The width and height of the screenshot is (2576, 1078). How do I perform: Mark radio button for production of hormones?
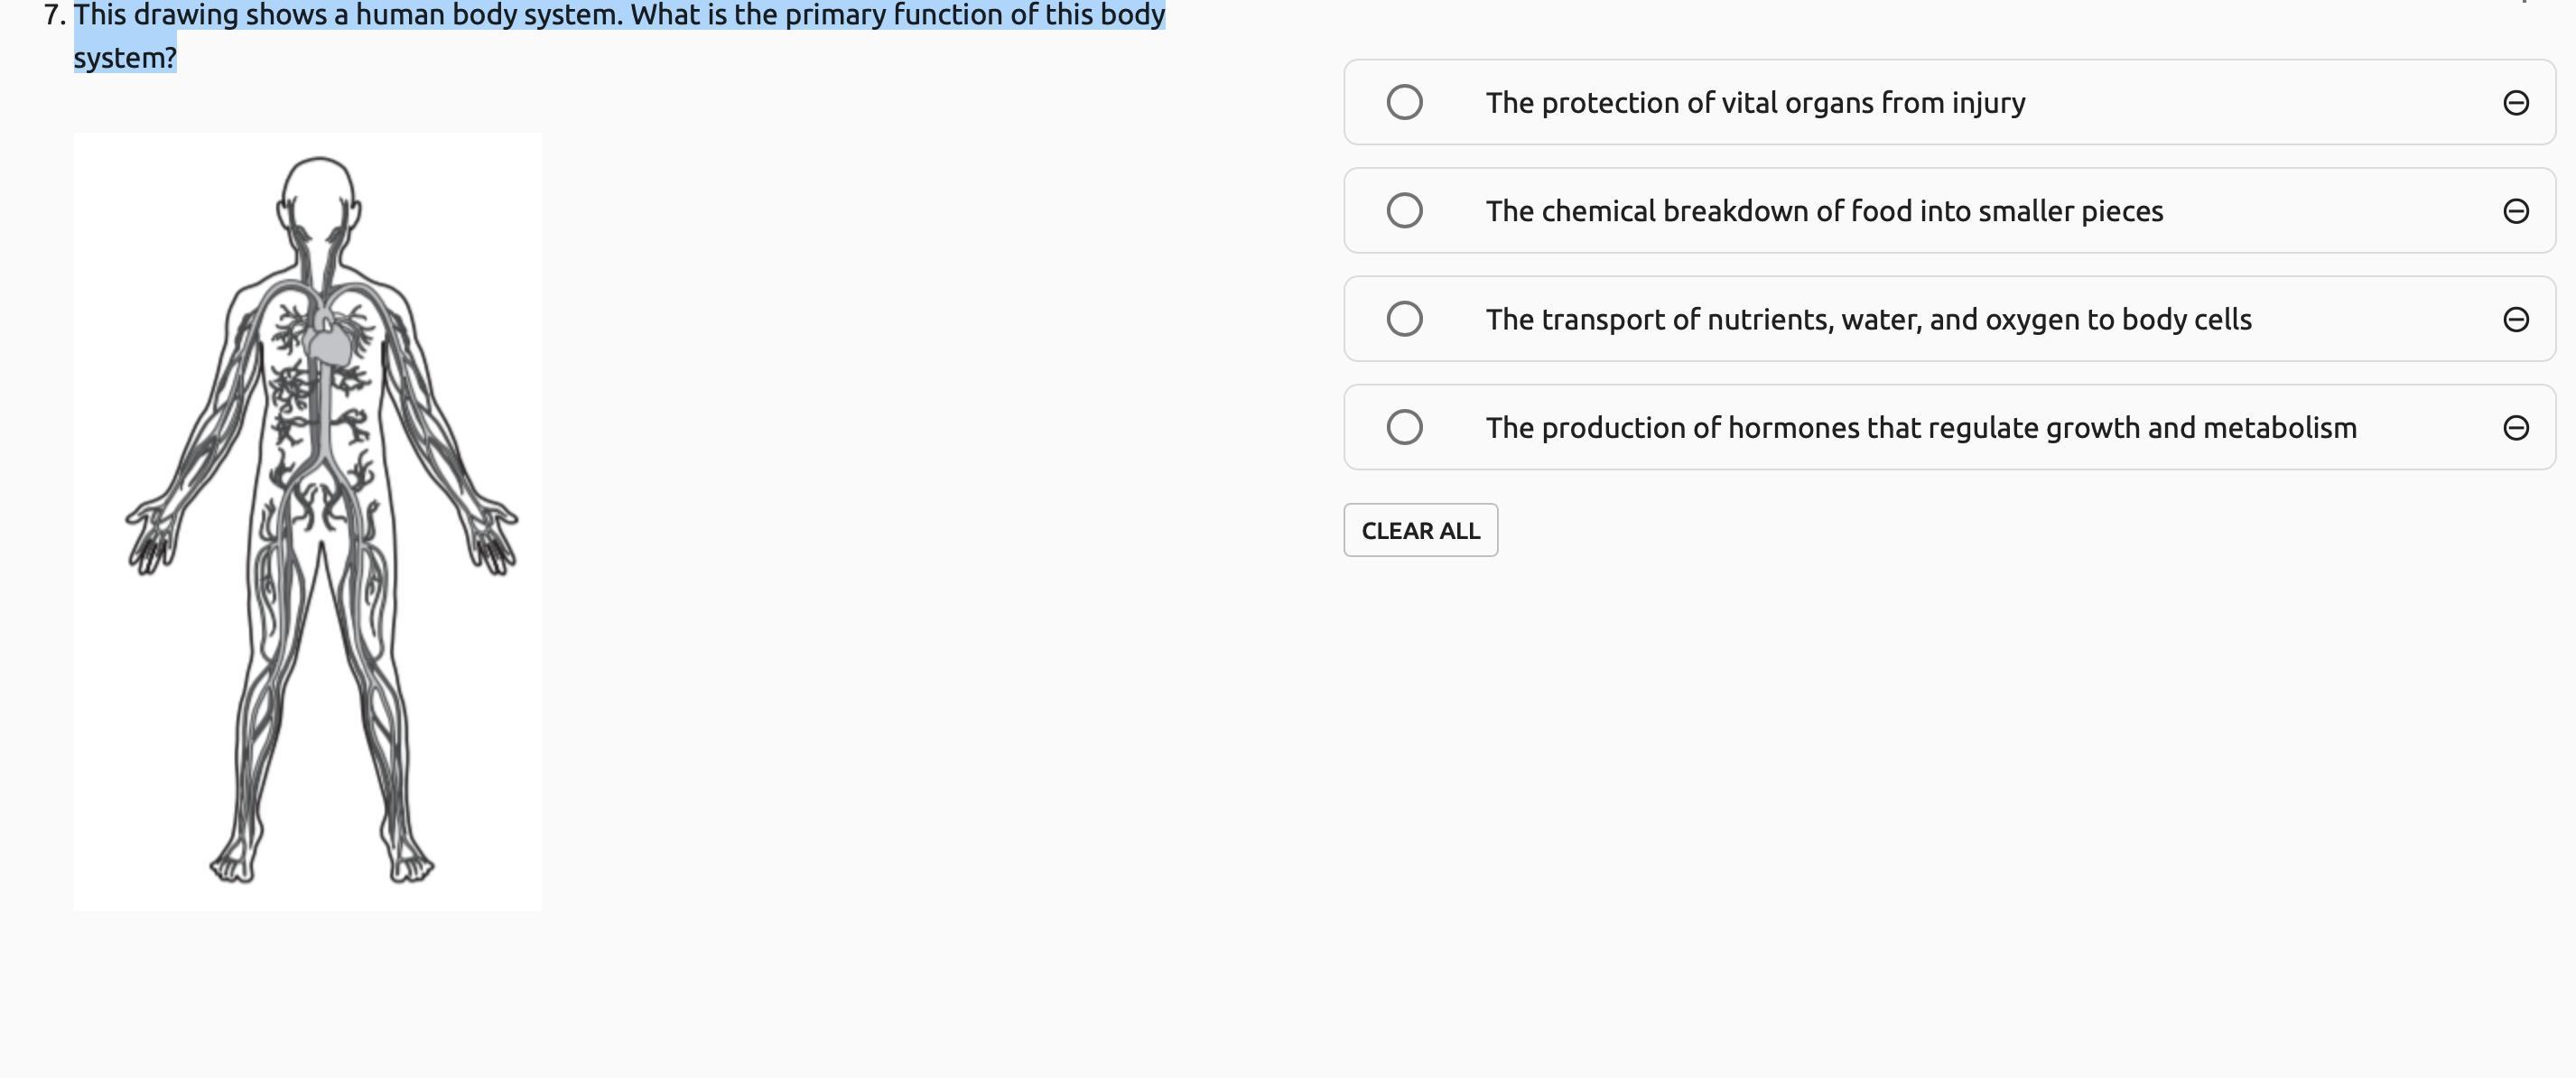pos(1404,427)
